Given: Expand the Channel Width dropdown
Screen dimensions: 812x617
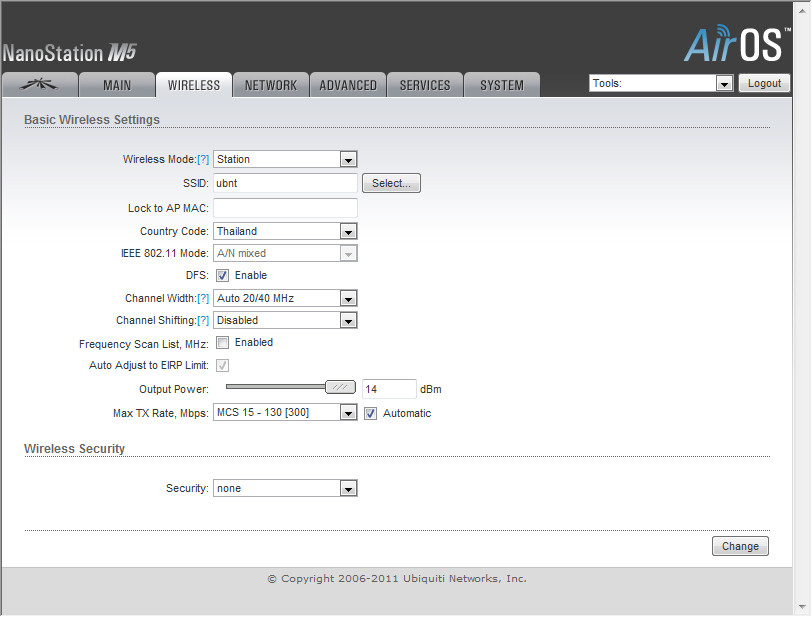Looking at the screenshot, I should click(285, 298).
